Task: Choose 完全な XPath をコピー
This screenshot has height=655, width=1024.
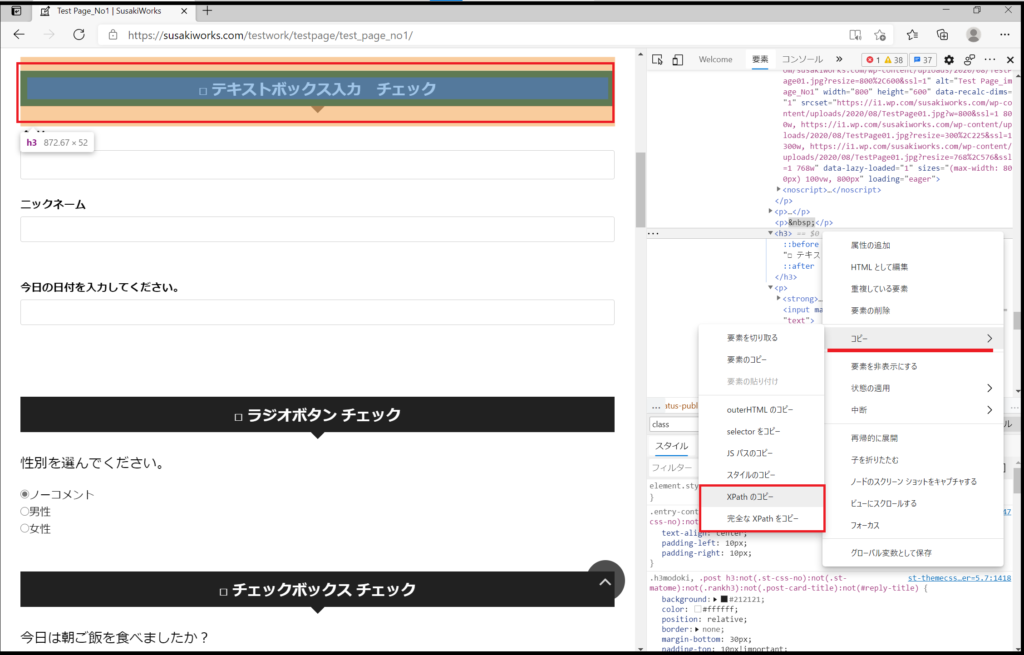Action: click(761, 519)
